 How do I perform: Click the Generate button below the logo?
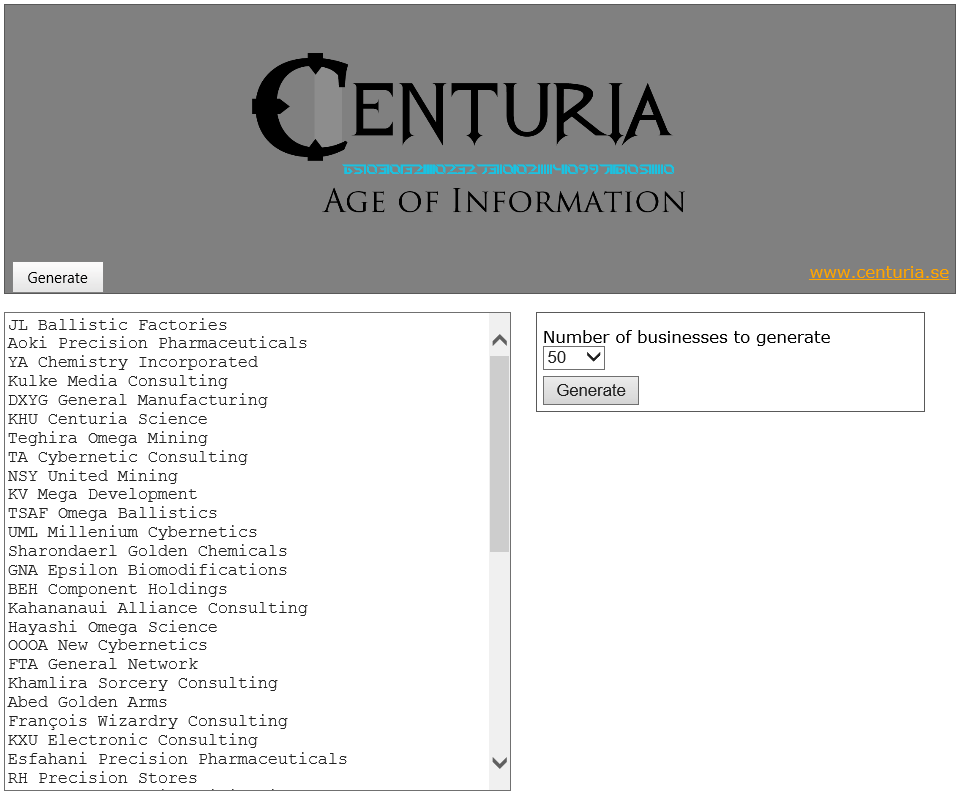[57, 277]
